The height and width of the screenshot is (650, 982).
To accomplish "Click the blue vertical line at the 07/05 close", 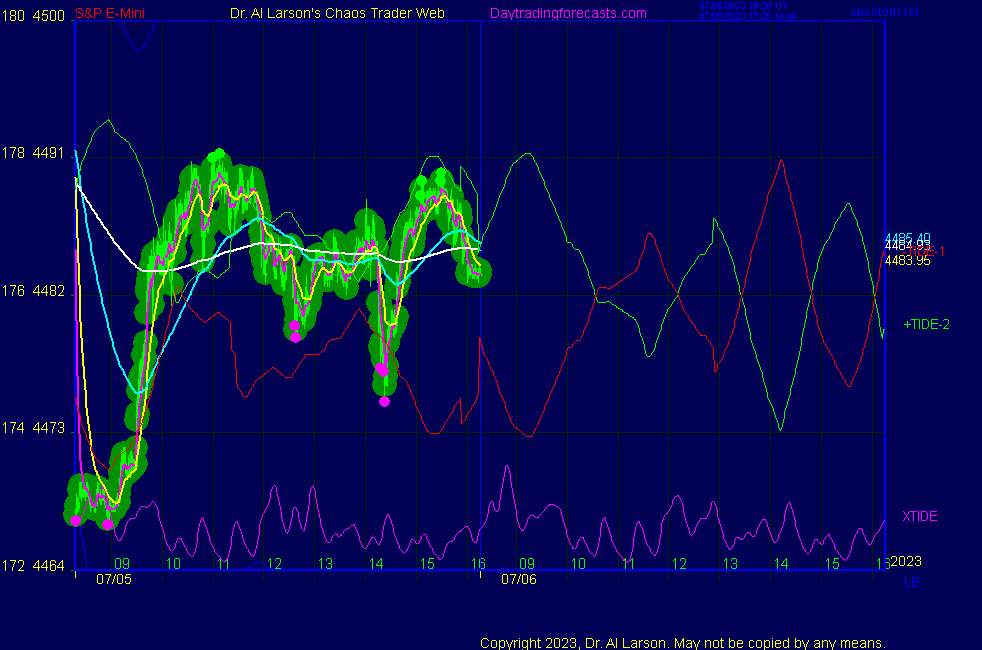I will point(480,294).
